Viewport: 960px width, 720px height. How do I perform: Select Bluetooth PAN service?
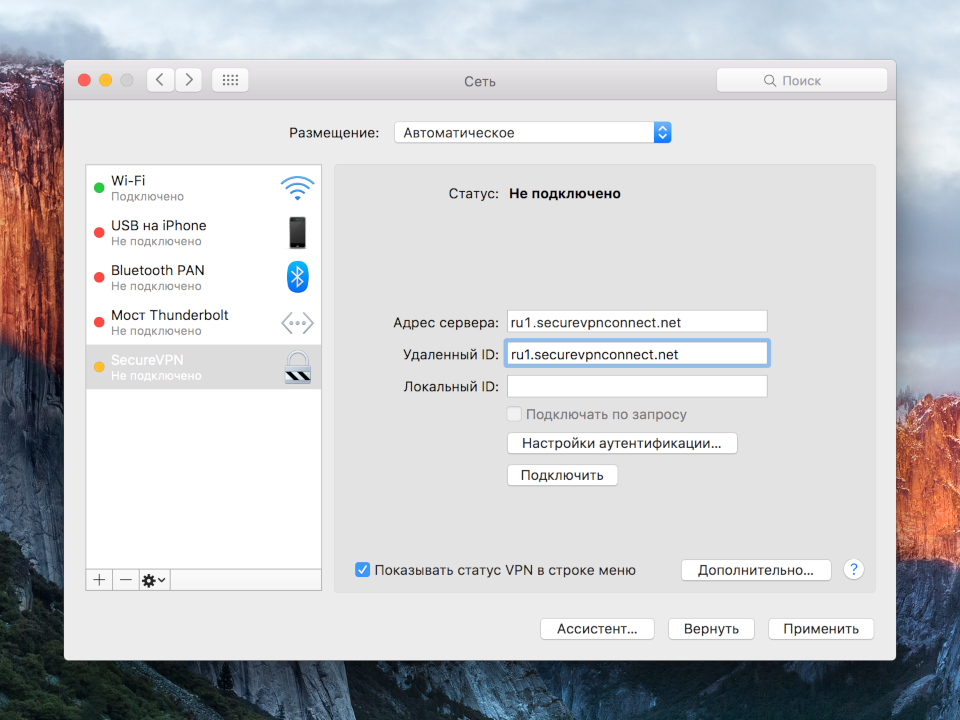(203, 277)
